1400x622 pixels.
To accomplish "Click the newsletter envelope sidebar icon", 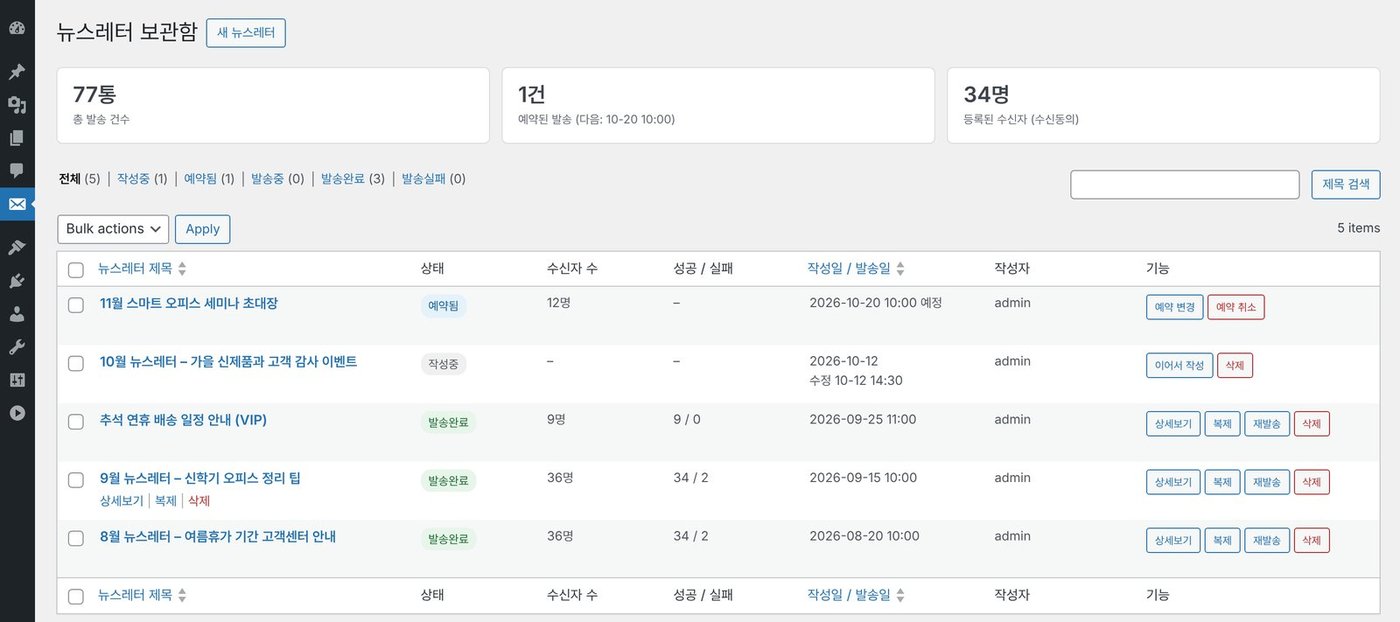I will coord(17,204).
